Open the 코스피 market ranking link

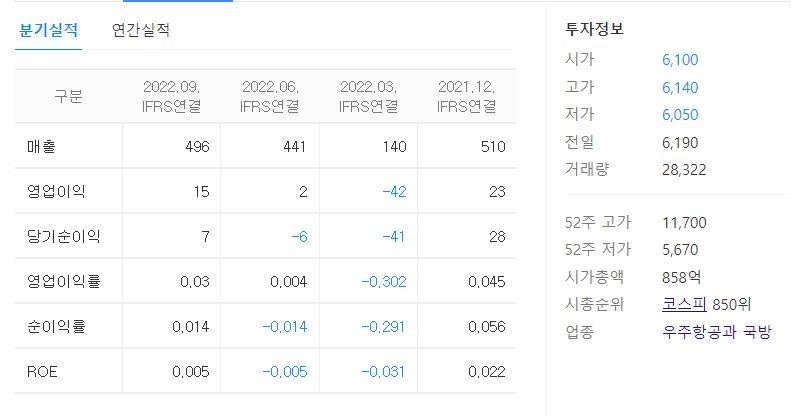click(684, 304)
